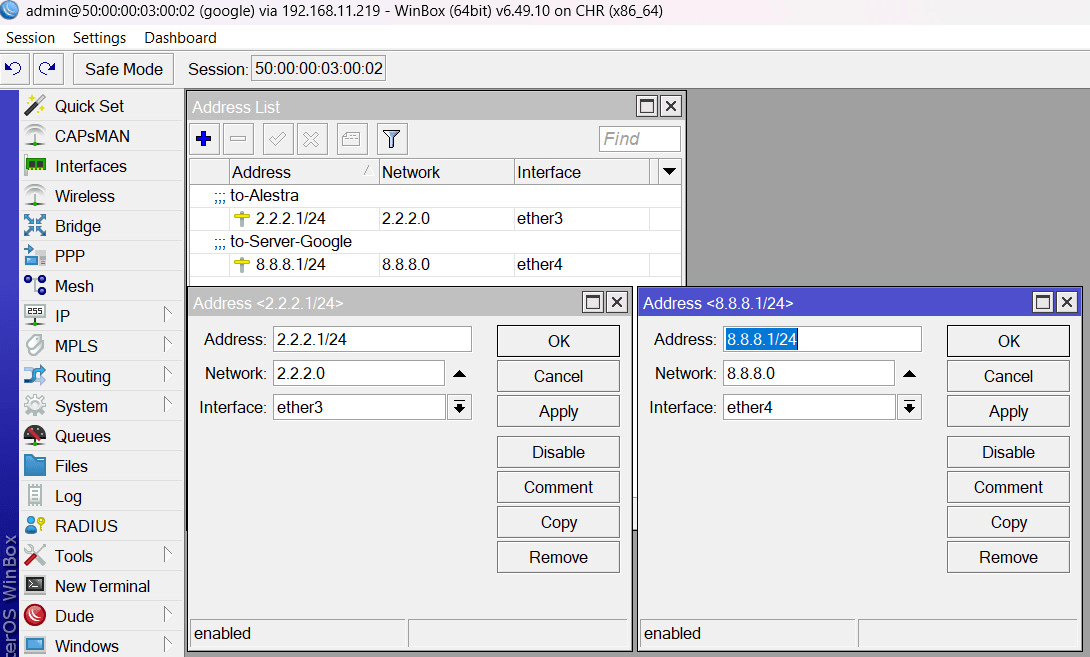Open Interfaces in sidebar

pyautogui.click(x=101, y=165)
